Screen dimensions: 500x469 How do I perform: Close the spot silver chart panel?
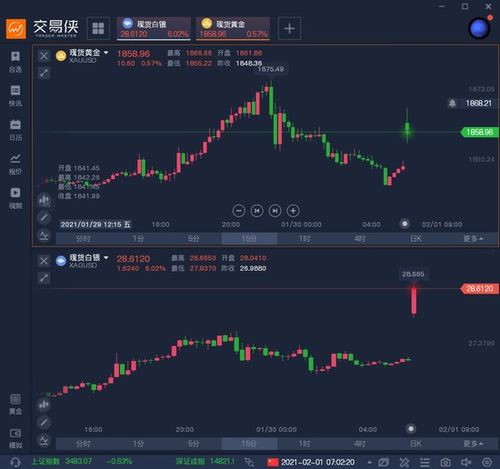coord(44,261)
